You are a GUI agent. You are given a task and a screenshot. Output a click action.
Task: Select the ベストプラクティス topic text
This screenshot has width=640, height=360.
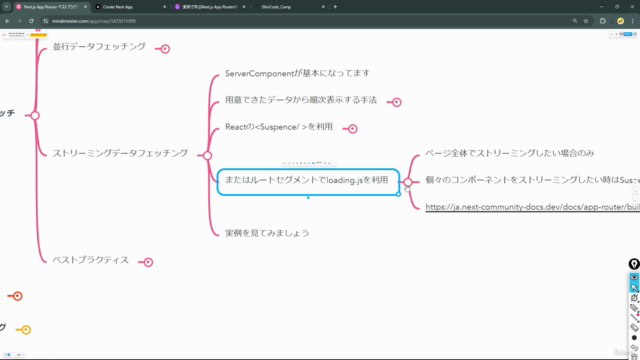point(91,260)
